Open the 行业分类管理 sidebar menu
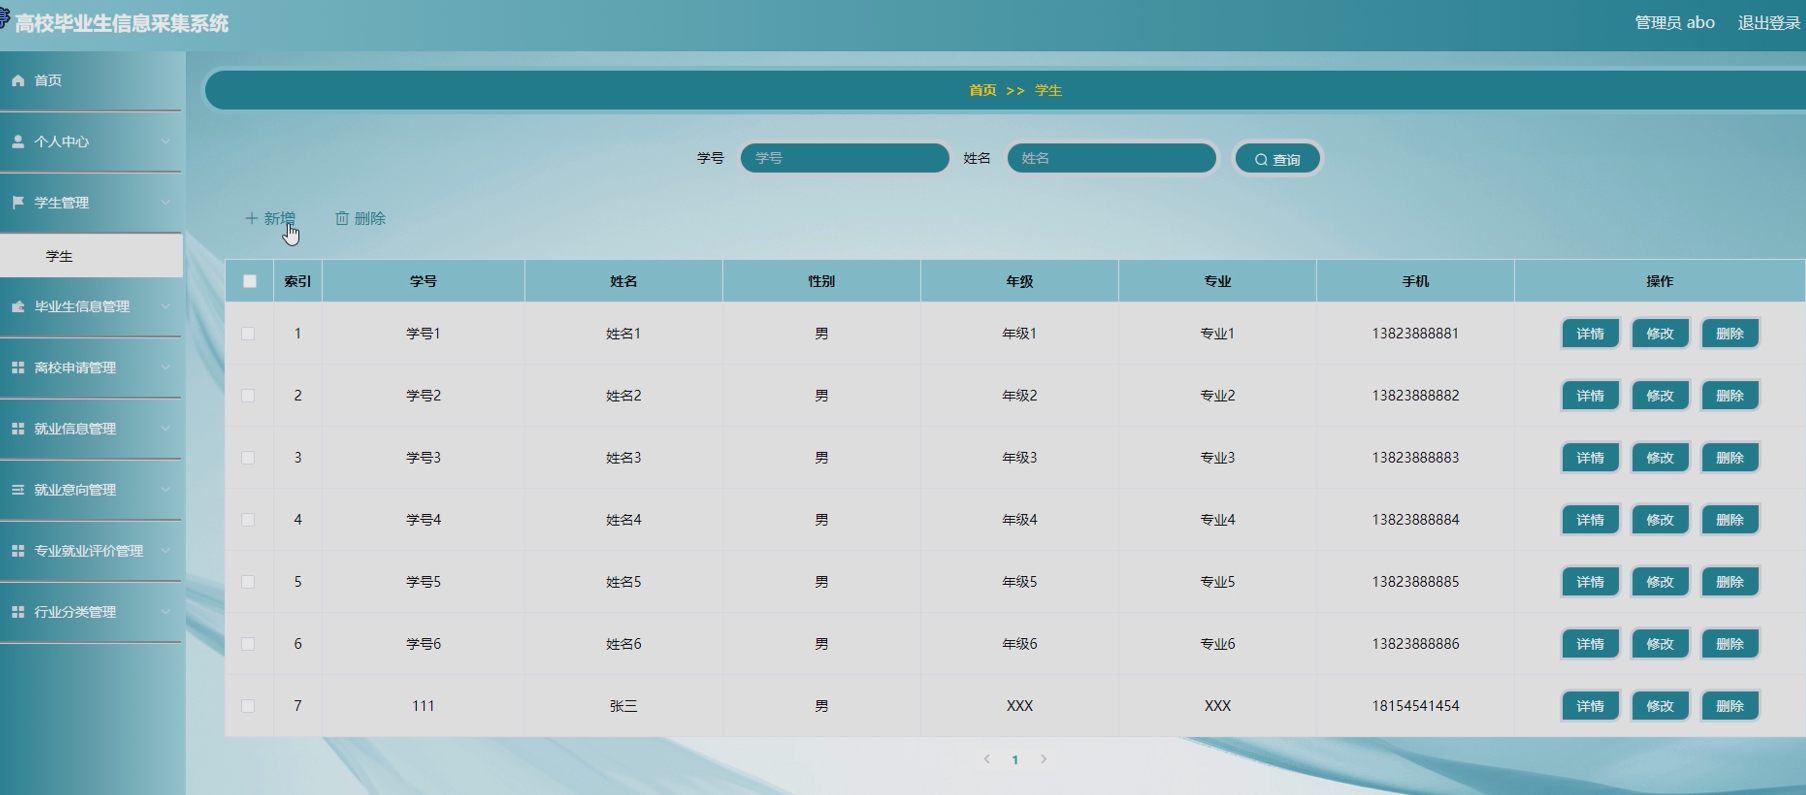This screenshot has width=1806, height=795. (91, 612)
